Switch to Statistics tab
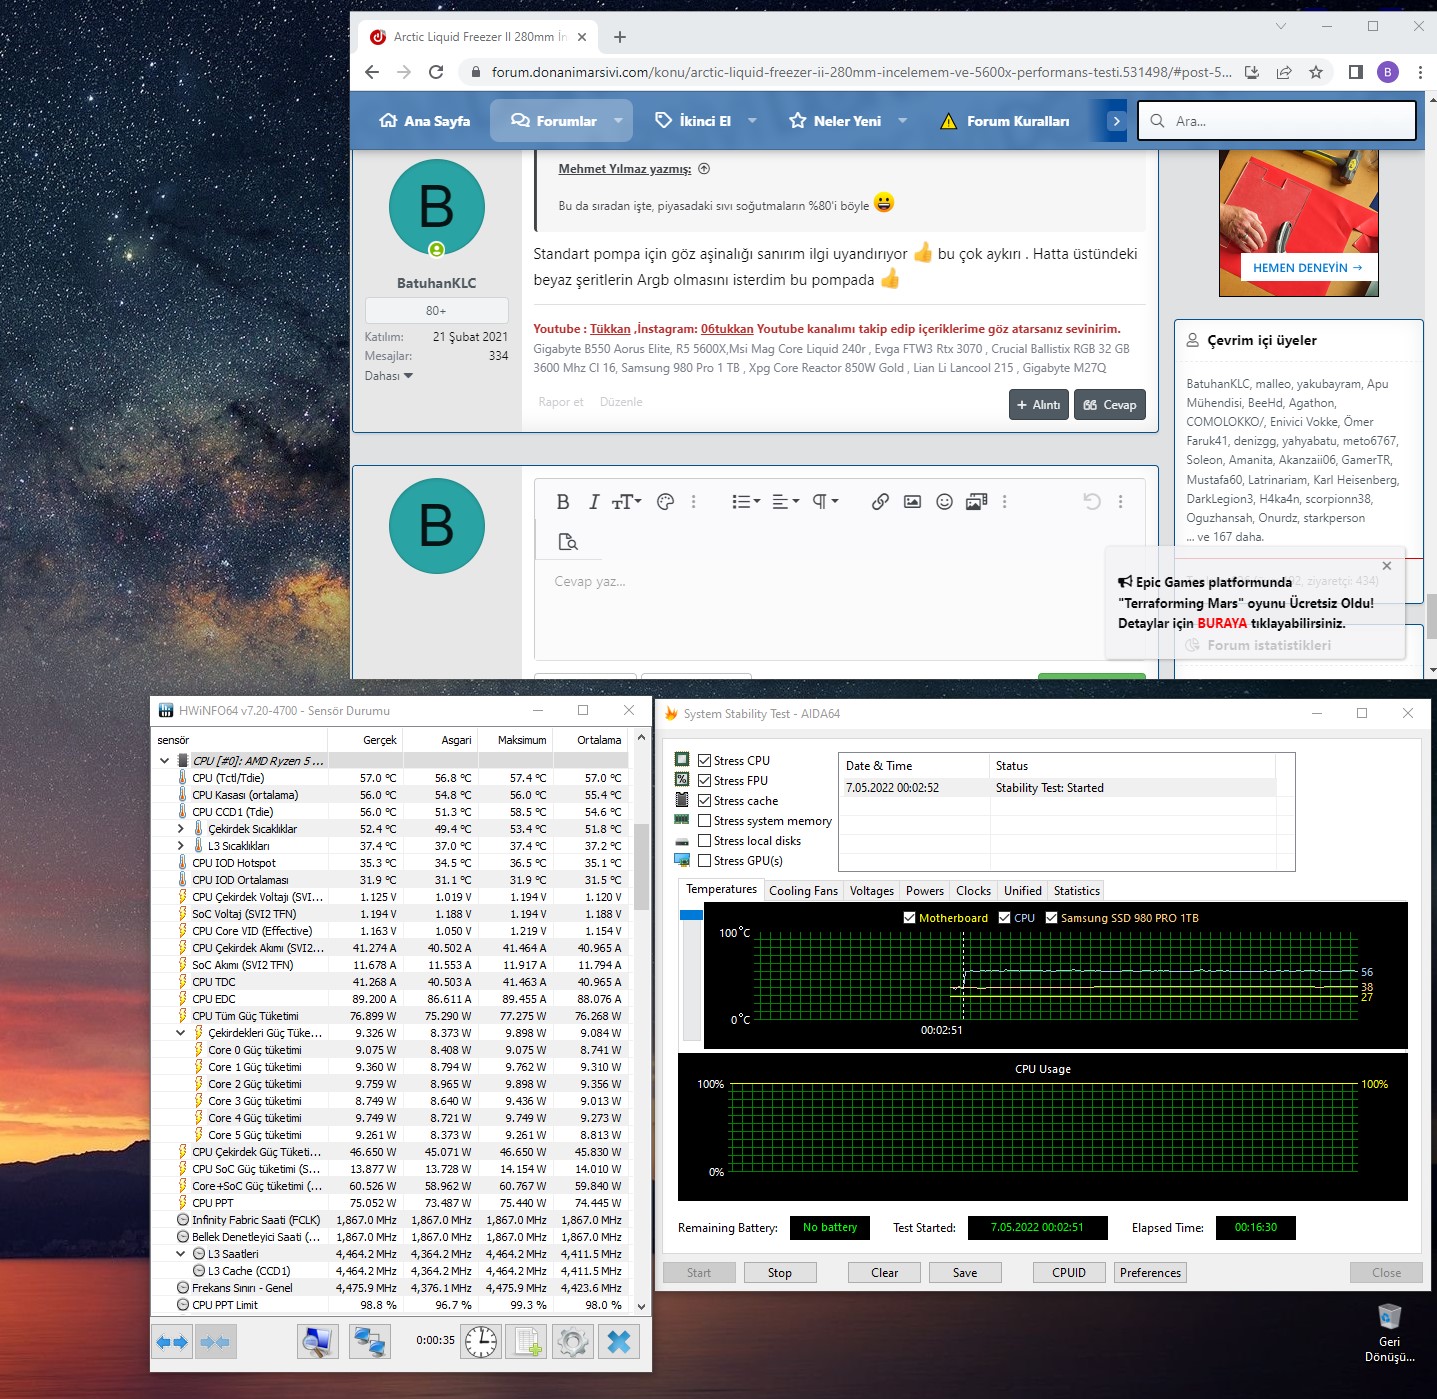The width and height of the screenshot is (1437, 1399). [x=1077, y=891]
